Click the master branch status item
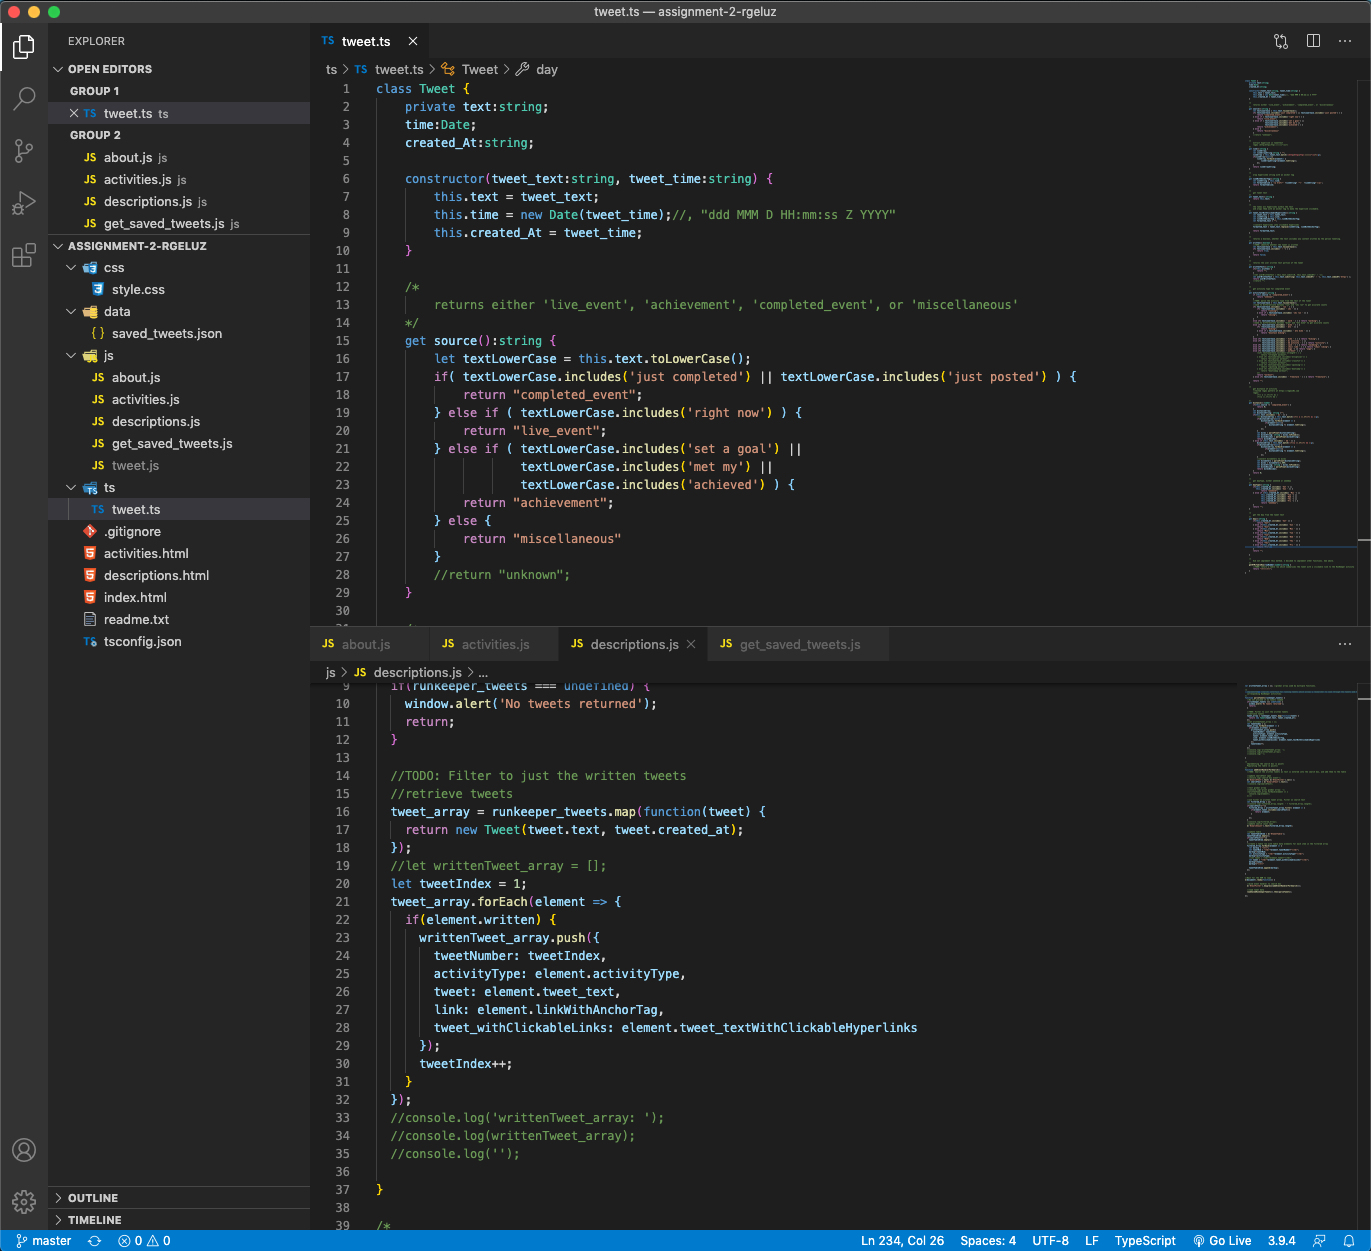 (x=44, y=1241)
